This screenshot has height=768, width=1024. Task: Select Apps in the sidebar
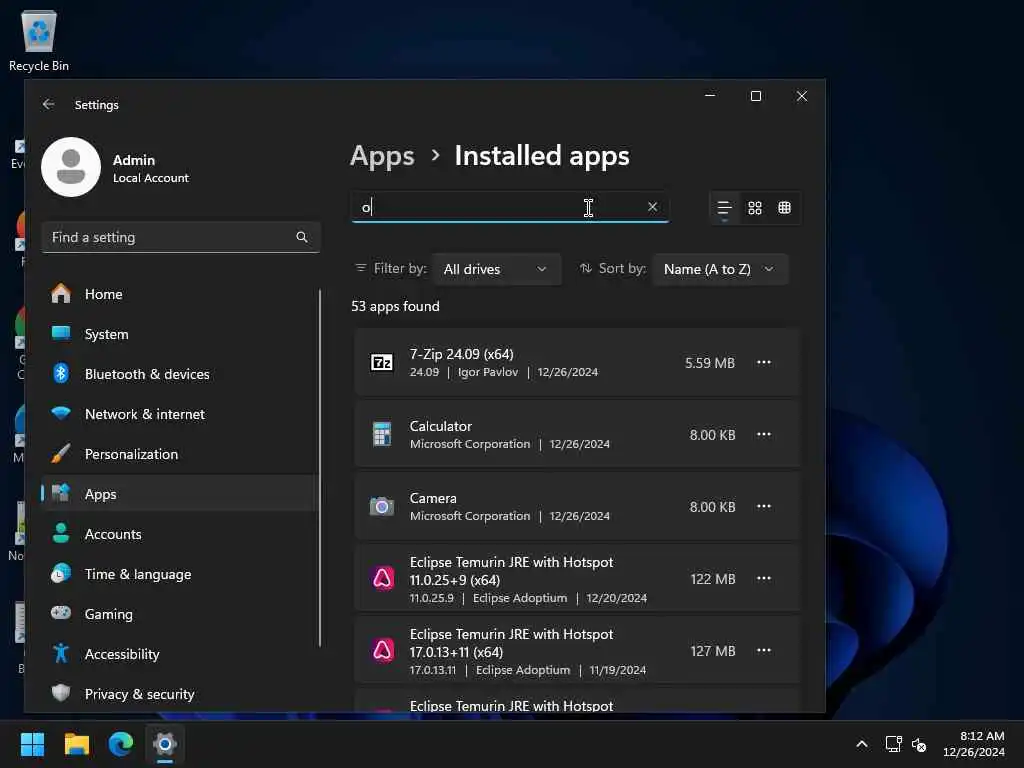pos(180,494)
